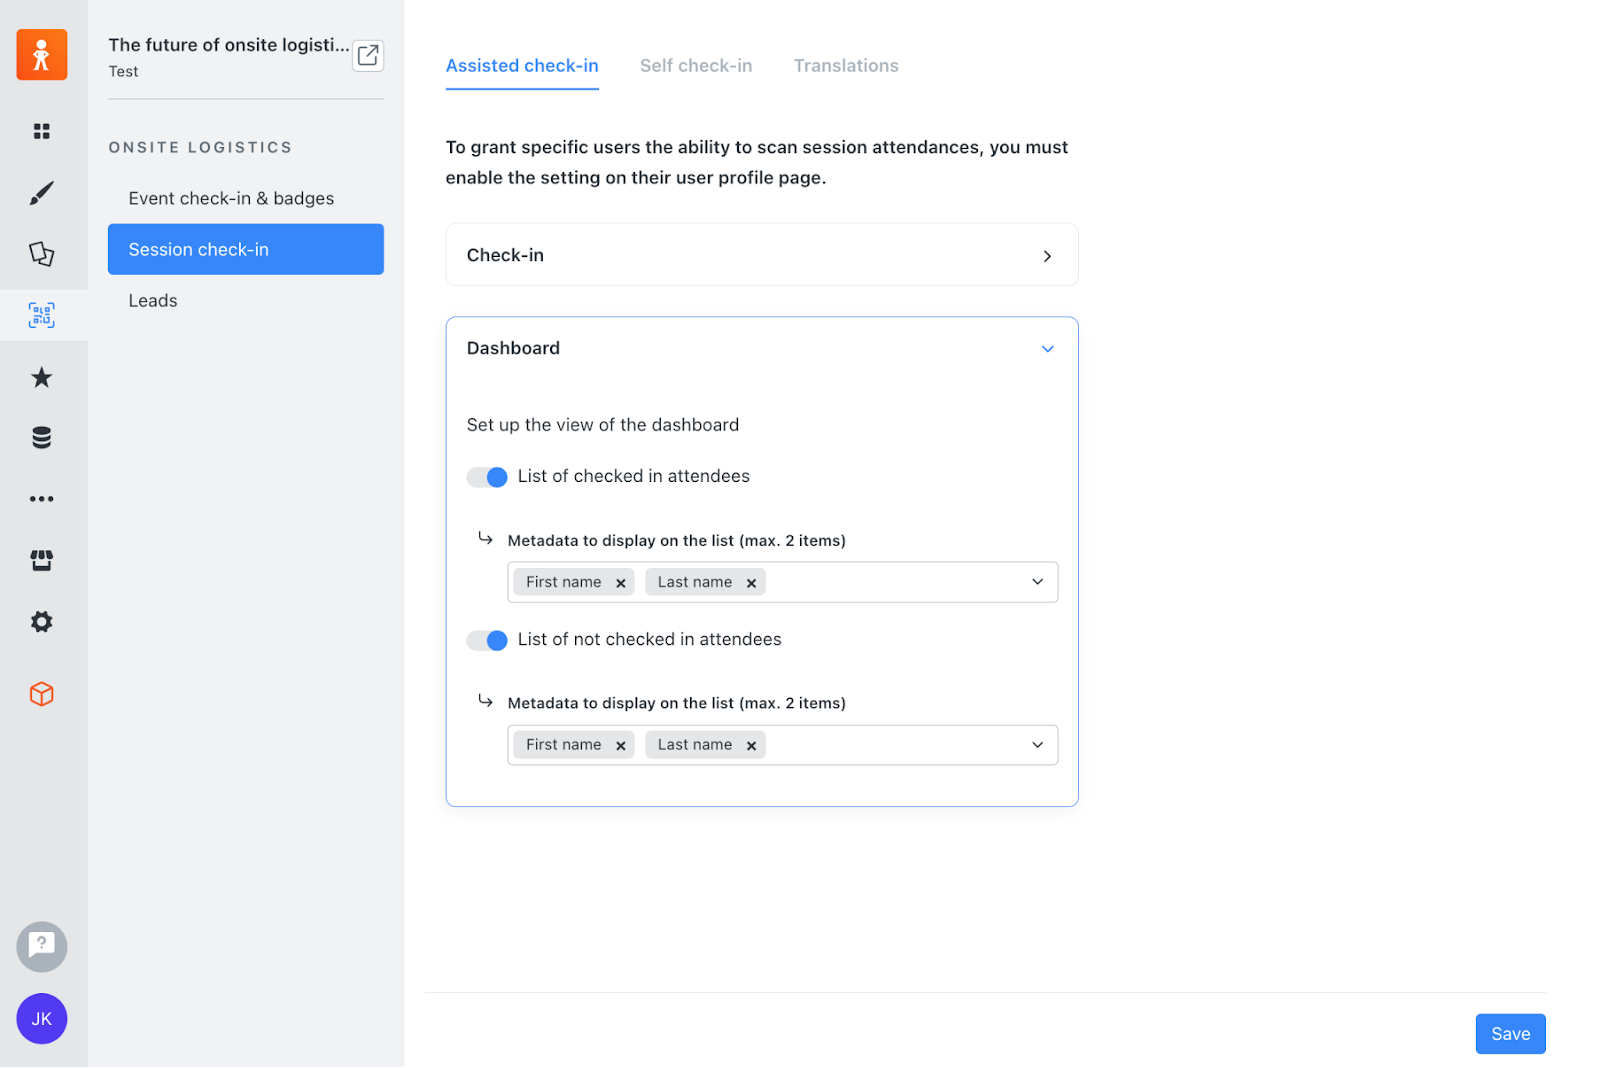Collapse the Dashboard section chevron

pyautogui.click(x=1047, y=349)
